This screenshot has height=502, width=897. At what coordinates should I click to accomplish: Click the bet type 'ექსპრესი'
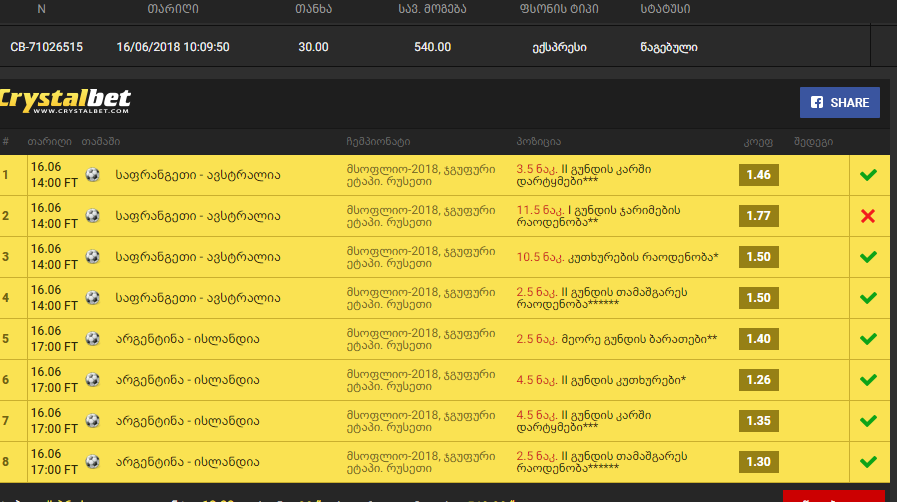pyautogui.click(x=559, y=47)
